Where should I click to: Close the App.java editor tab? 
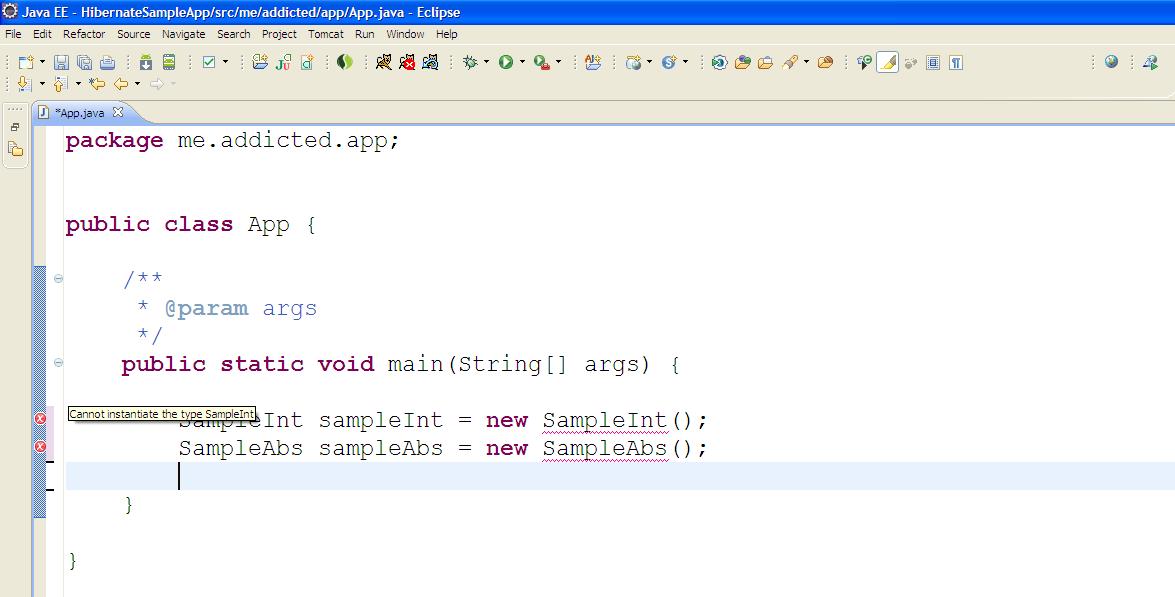point(118,112)
